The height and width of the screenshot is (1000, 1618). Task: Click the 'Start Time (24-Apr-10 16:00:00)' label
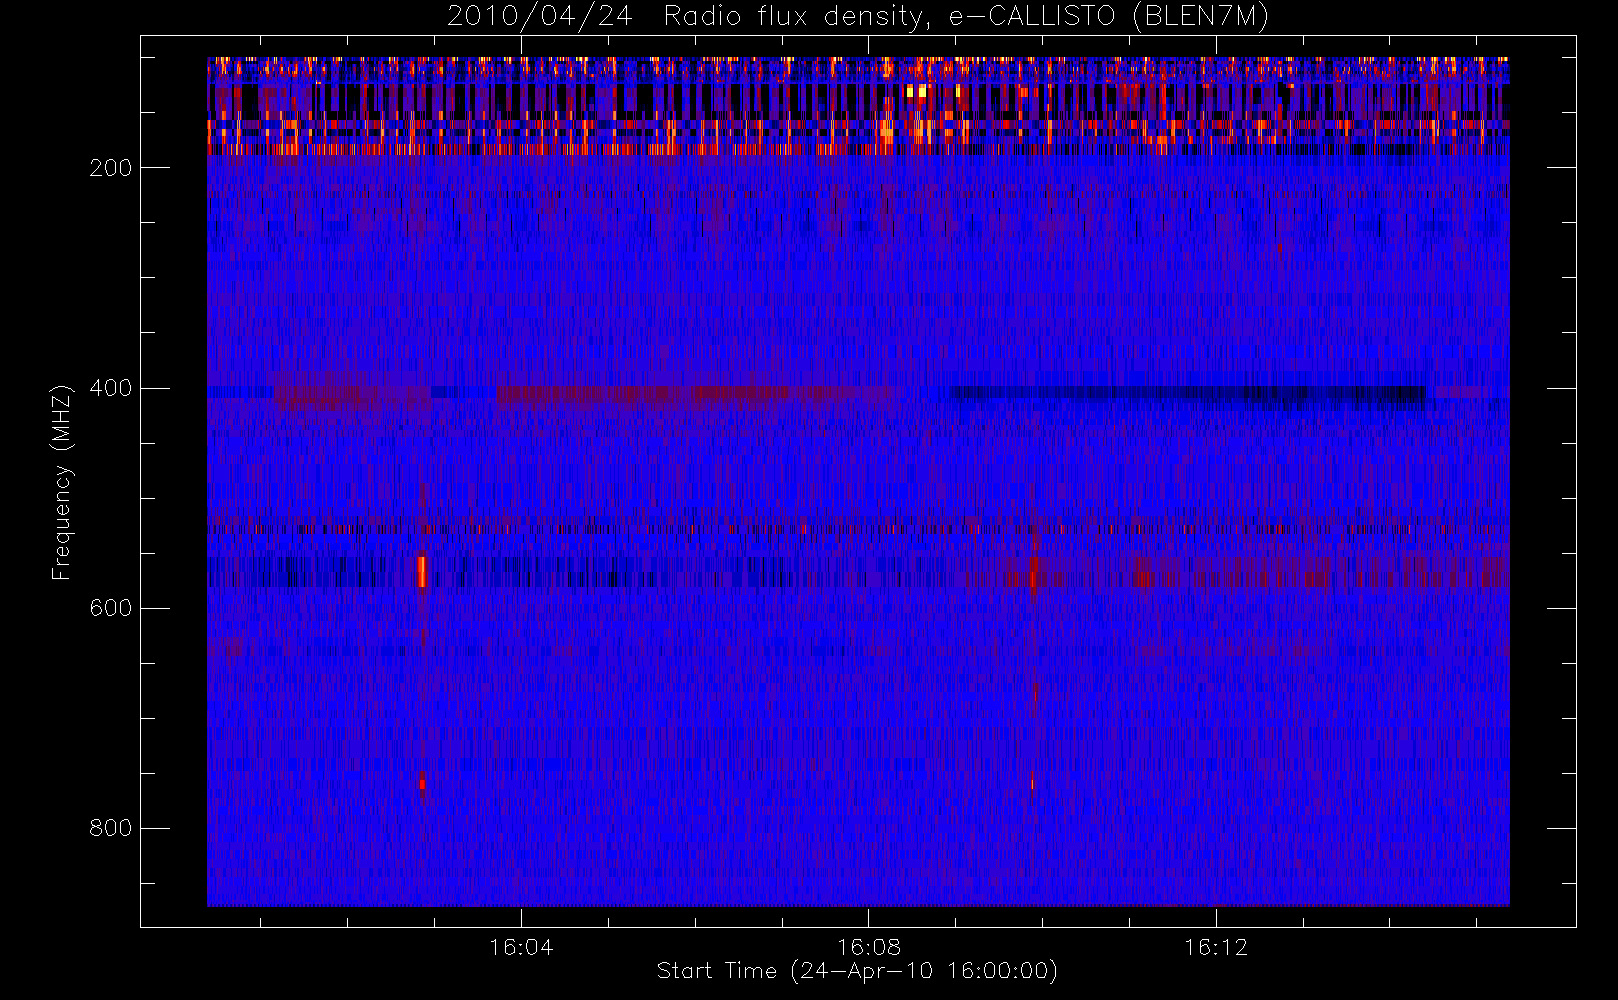pyautogui.click(x=858, y=971)
